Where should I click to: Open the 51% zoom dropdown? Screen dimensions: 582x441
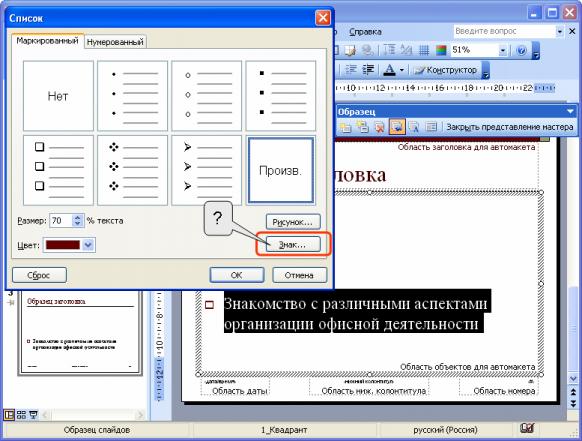point(503,50)
